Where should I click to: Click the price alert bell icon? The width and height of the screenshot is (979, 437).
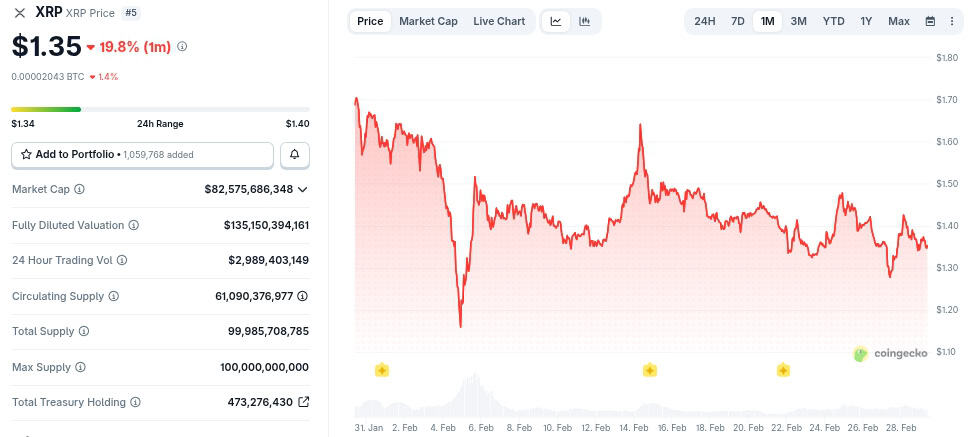[x=295, y=155]
